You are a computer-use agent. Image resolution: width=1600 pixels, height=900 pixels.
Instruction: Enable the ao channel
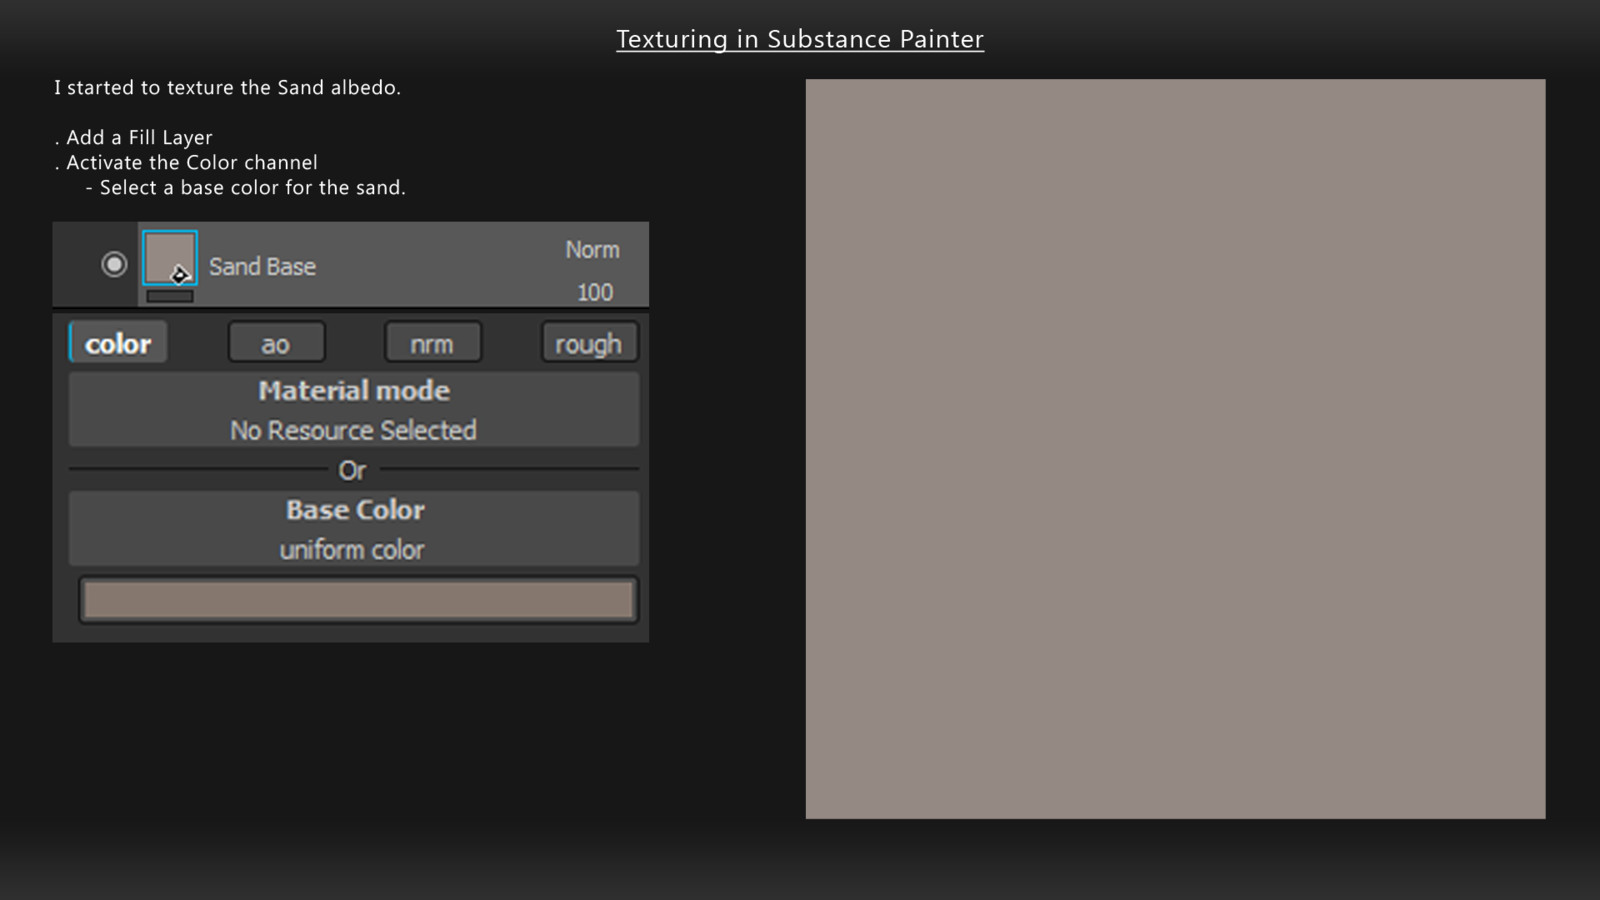pyautogui.click(x=276, y=343)
